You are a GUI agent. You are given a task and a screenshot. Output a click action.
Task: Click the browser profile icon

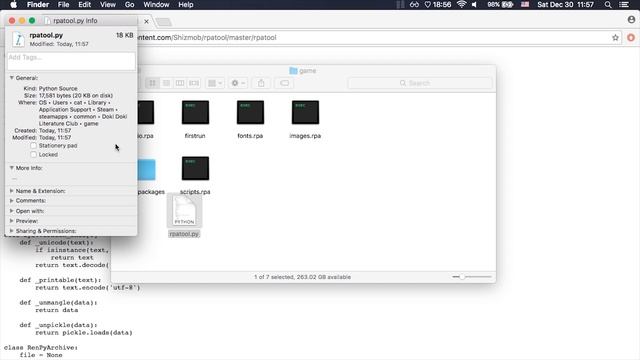coord(631,20)
